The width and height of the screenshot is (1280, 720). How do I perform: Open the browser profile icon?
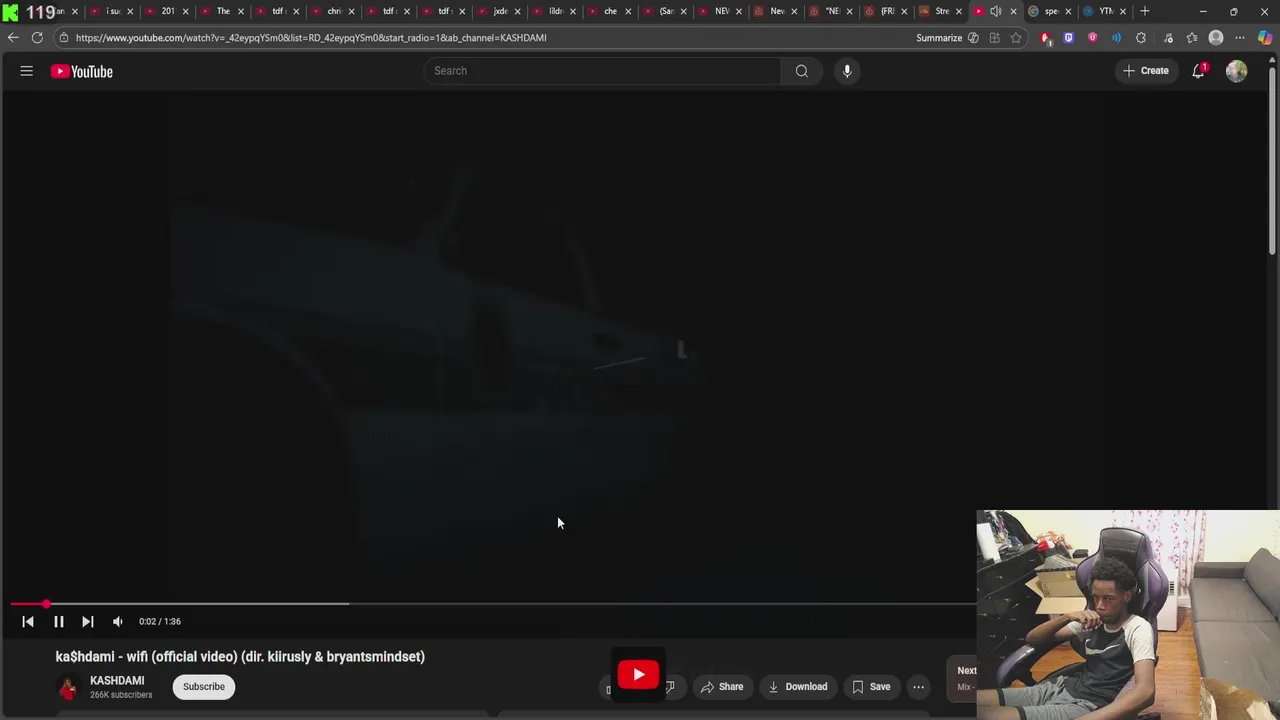pos(1216,38)
